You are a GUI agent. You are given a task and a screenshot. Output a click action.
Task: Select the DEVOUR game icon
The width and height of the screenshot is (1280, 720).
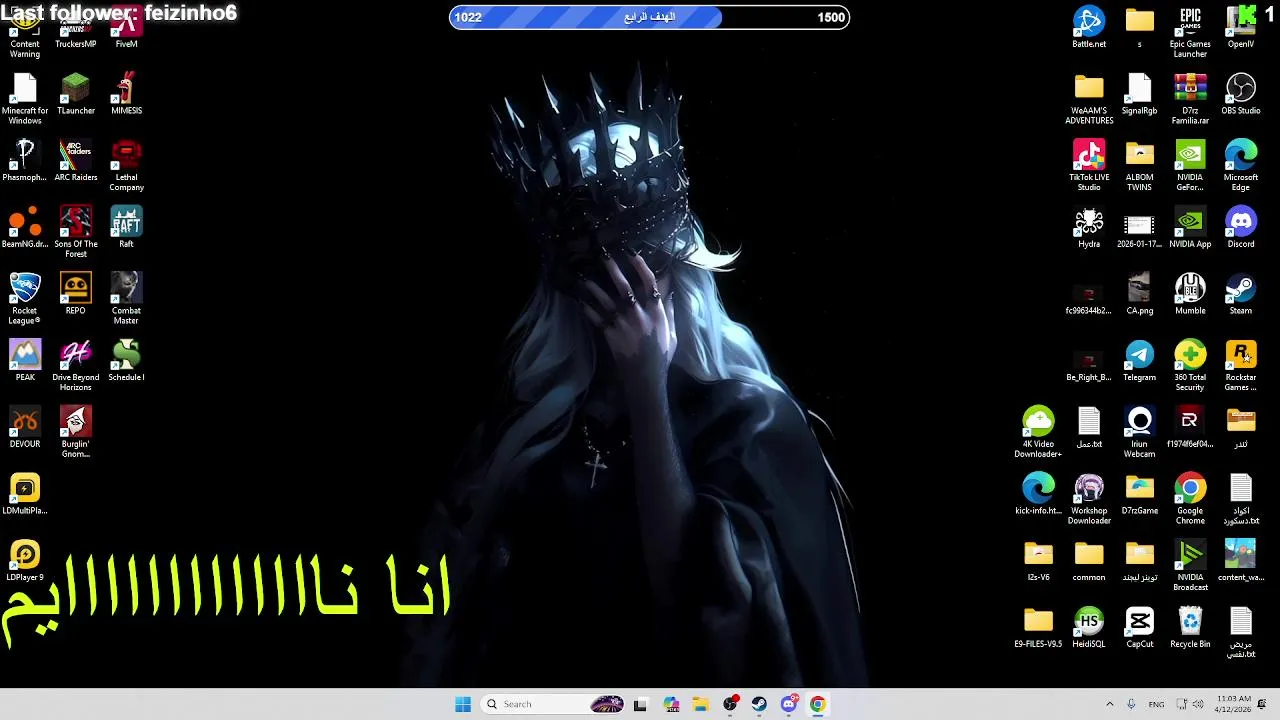pos(25,427)
